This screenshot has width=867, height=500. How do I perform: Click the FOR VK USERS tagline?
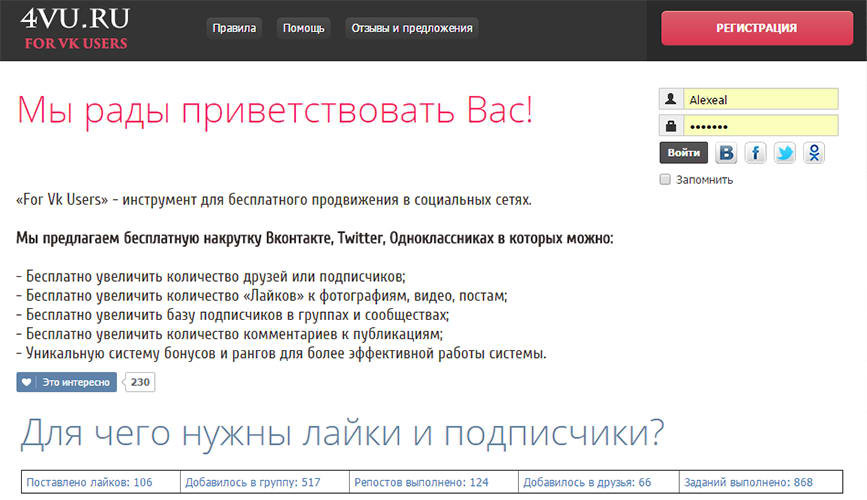tap(76, 43)
